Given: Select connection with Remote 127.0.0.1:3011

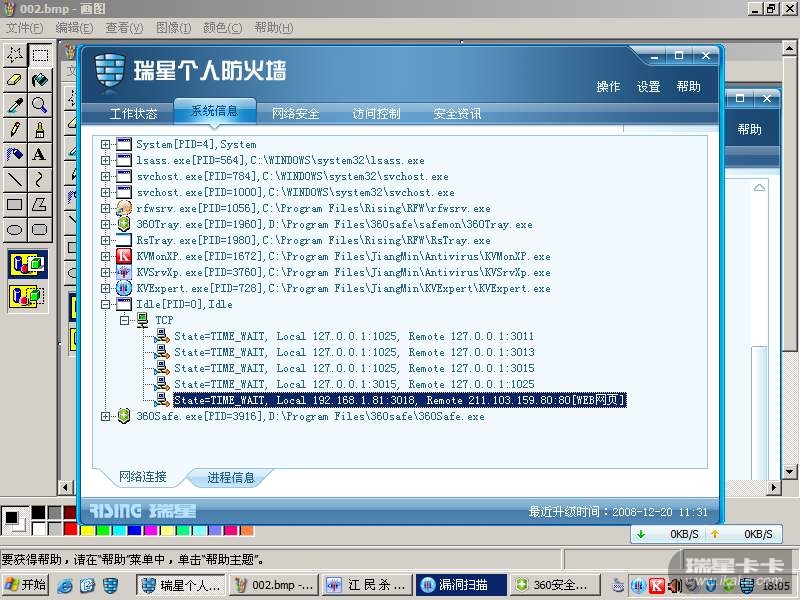Looking at the screenshot, I should point(354,336).
